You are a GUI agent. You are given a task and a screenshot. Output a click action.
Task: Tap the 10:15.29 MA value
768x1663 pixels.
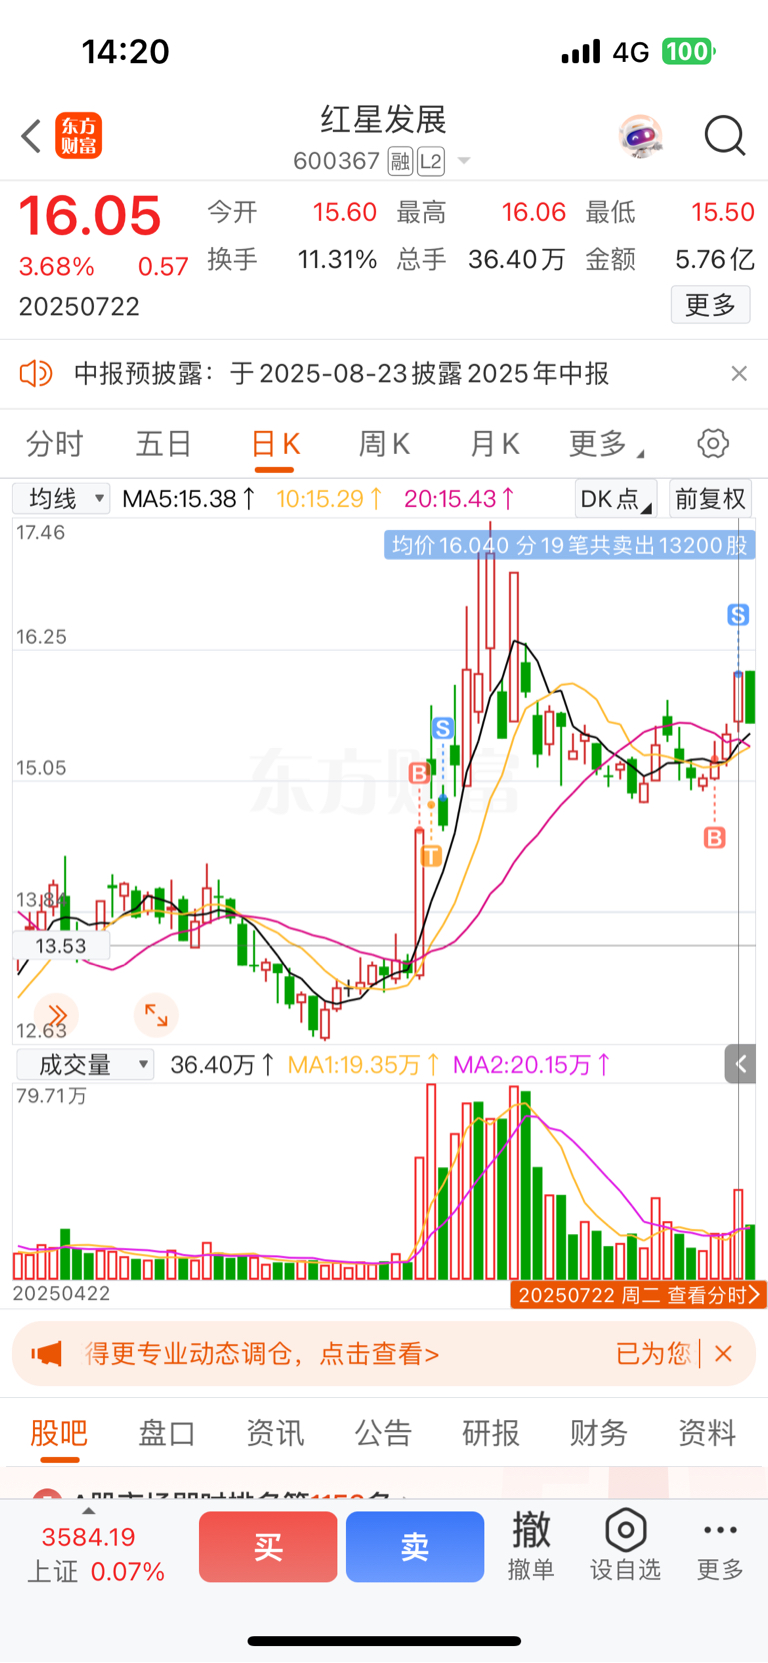coord(329,498)
